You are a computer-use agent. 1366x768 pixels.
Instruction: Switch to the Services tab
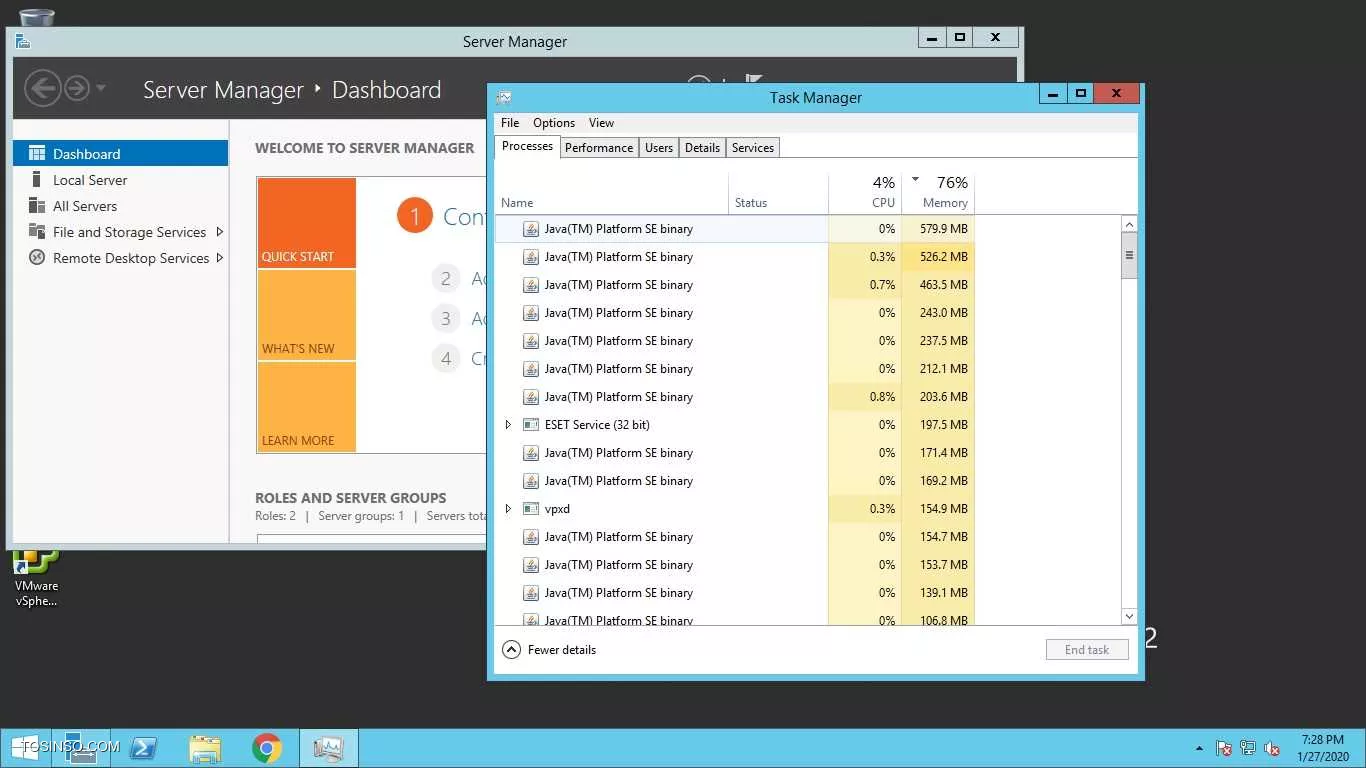[x=753, y=147]
